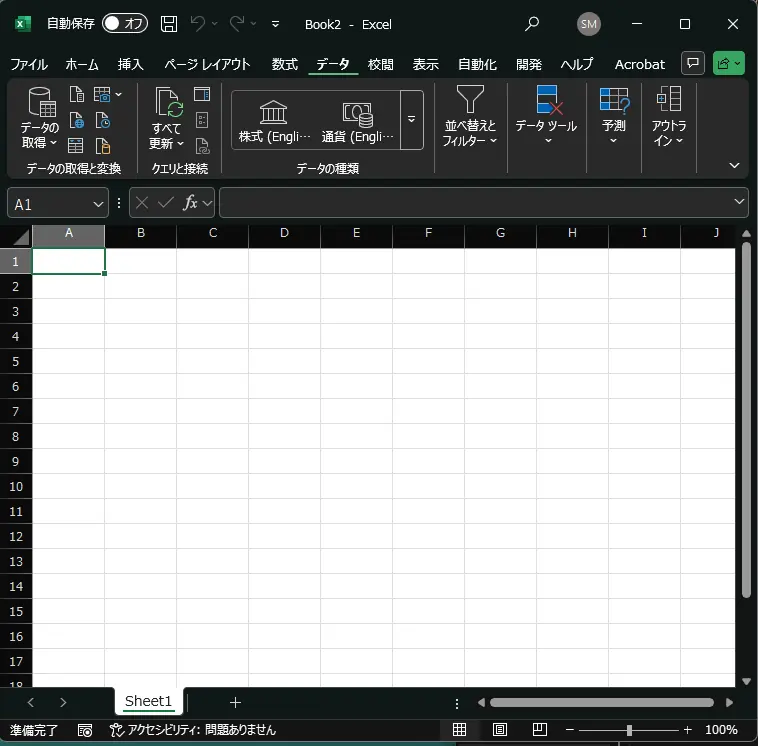758x746 pixels.
Task: Click the Undo arrow icon
Action: pyautogui.click(x=198, y=23)
